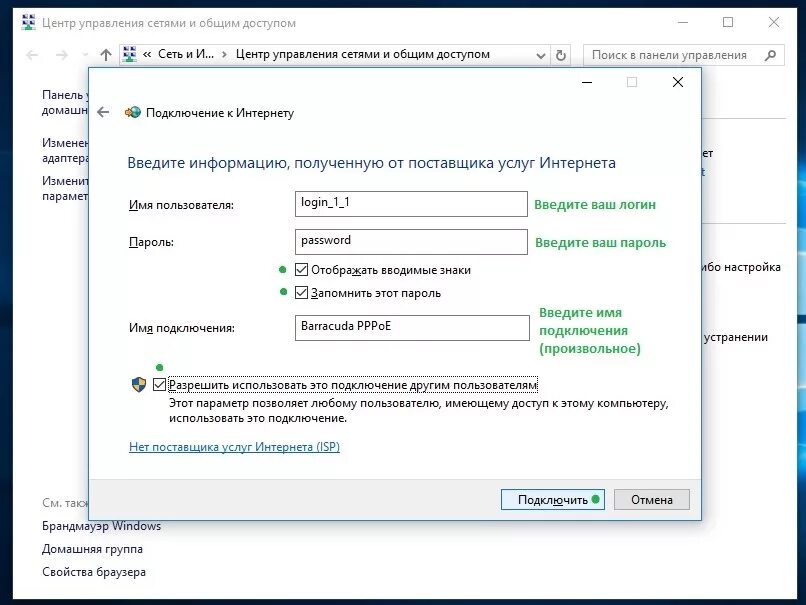Click the search magnifier icon in Control Panel
806x605 pixels.
(x=770, y=55)
